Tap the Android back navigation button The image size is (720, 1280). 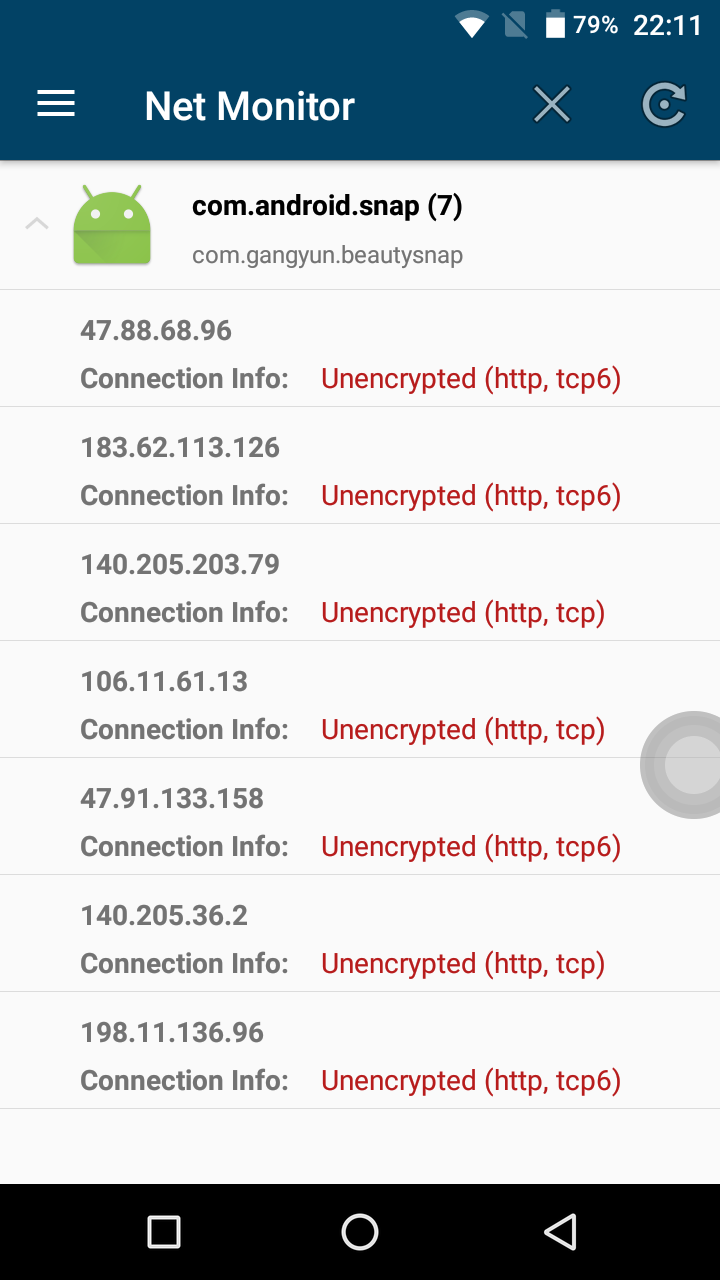point(561,1232)
